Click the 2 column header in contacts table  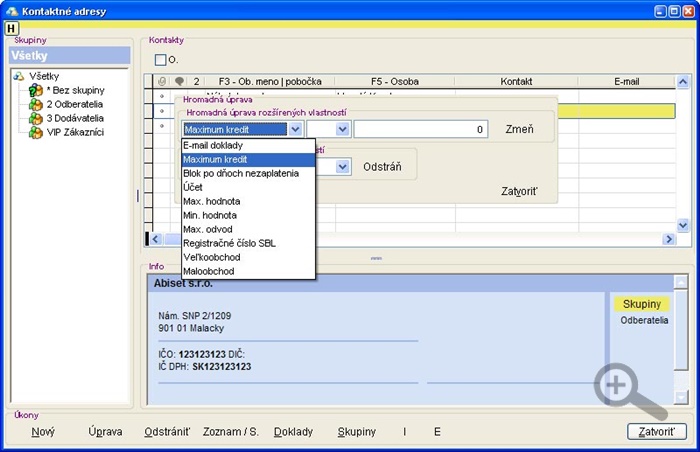196,81
